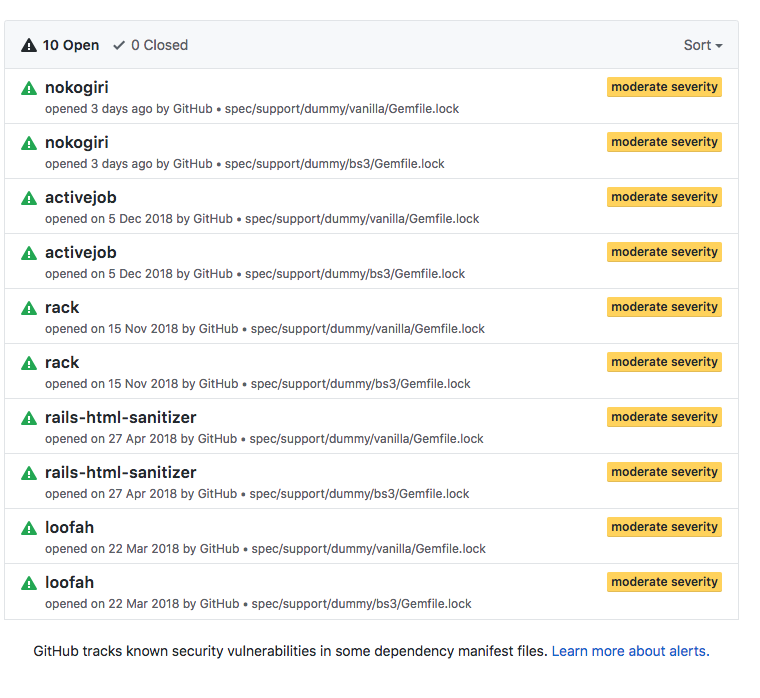Click moderate severity badge on loofah vanilla row

coord(664,527)
